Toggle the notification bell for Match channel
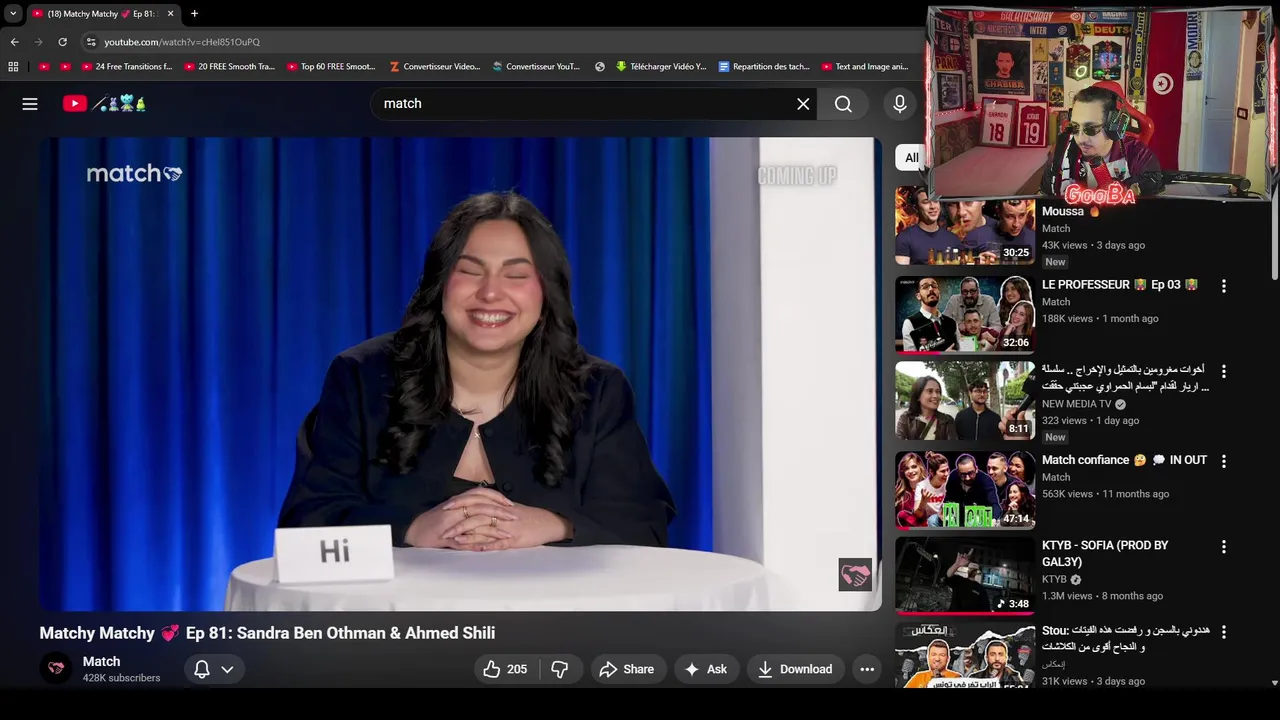This screenshot has width=1280, height=720. tap(202, 669)
